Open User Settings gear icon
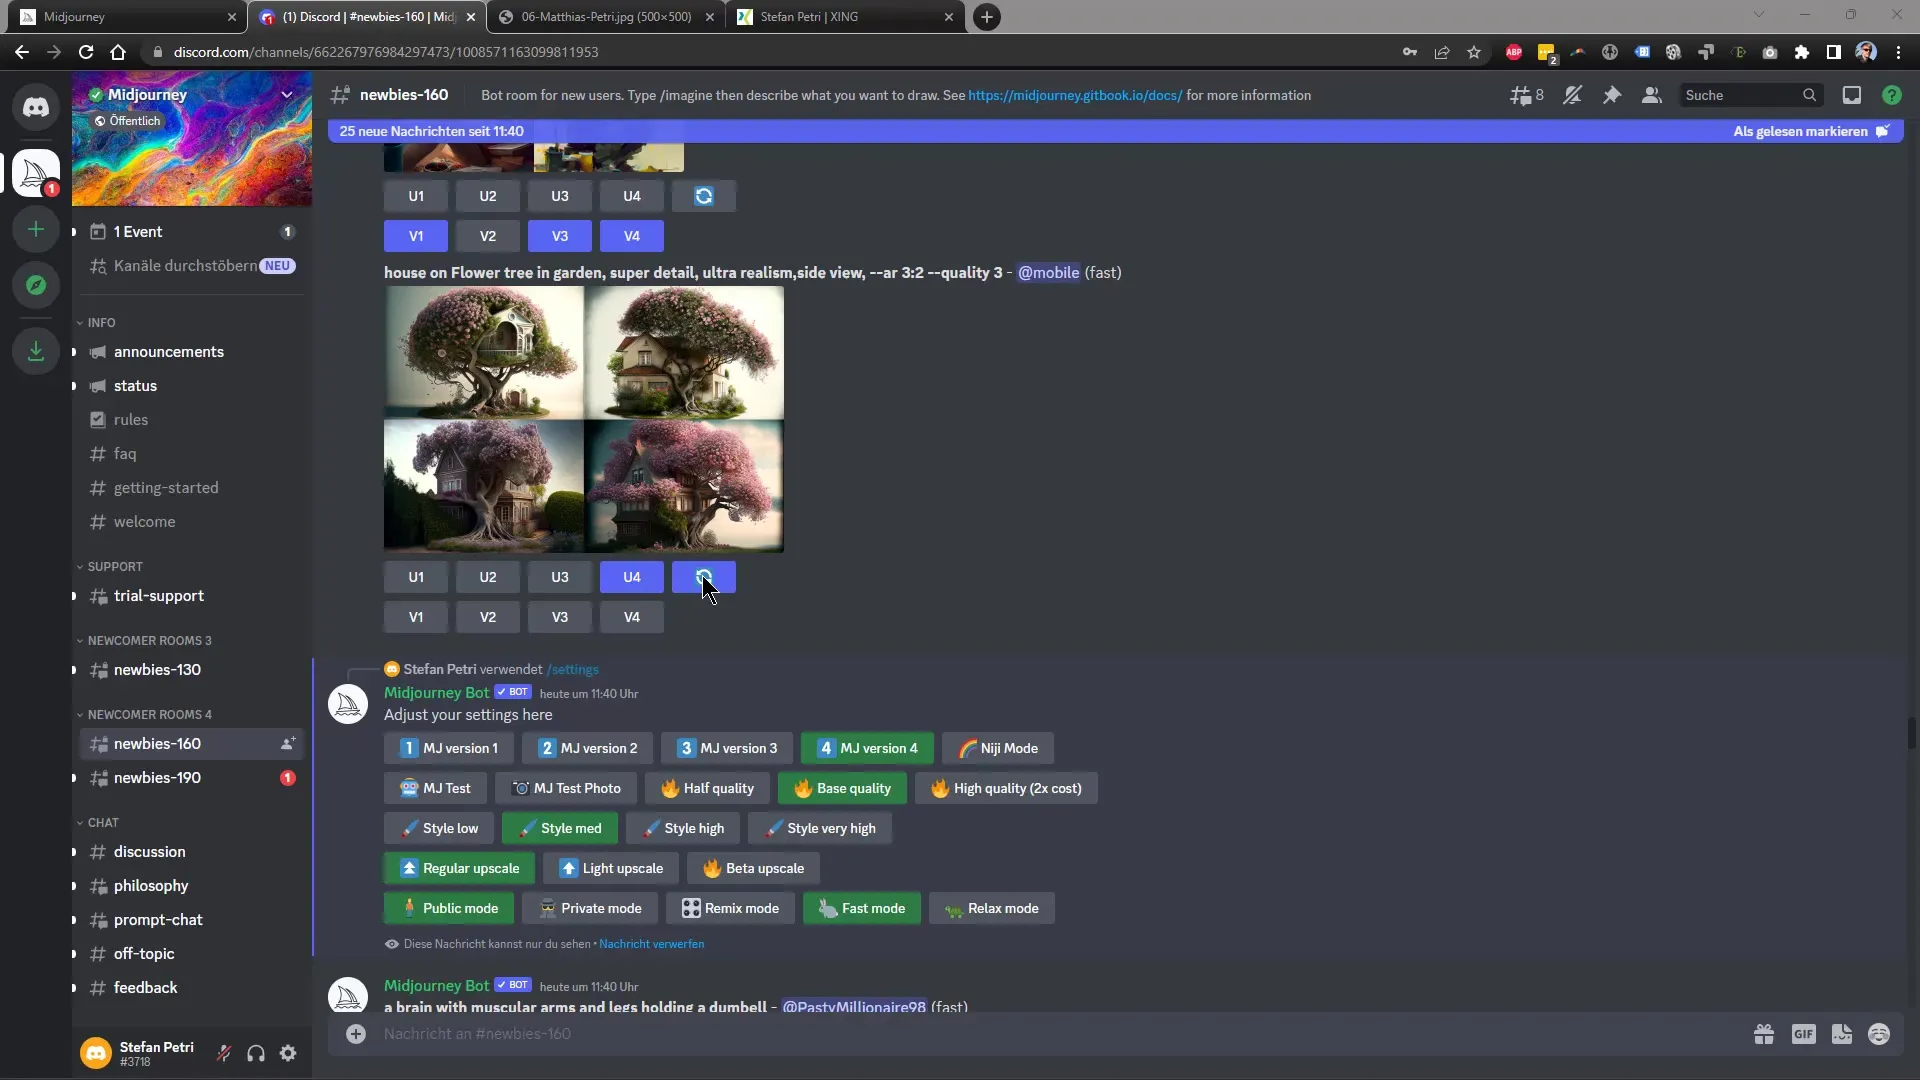Screen dimensions: 1920x1080 coord(288,1053)
